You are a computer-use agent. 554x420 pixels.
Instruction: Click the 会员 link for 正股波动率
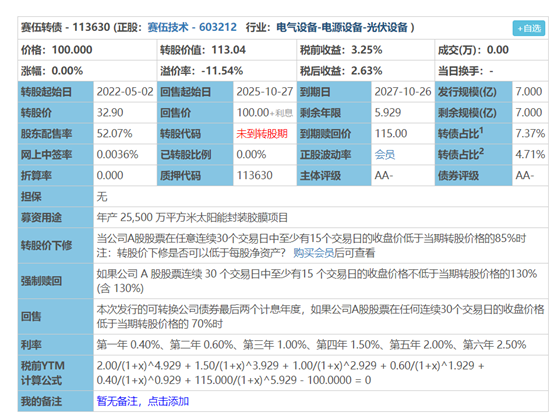point(384,154)
